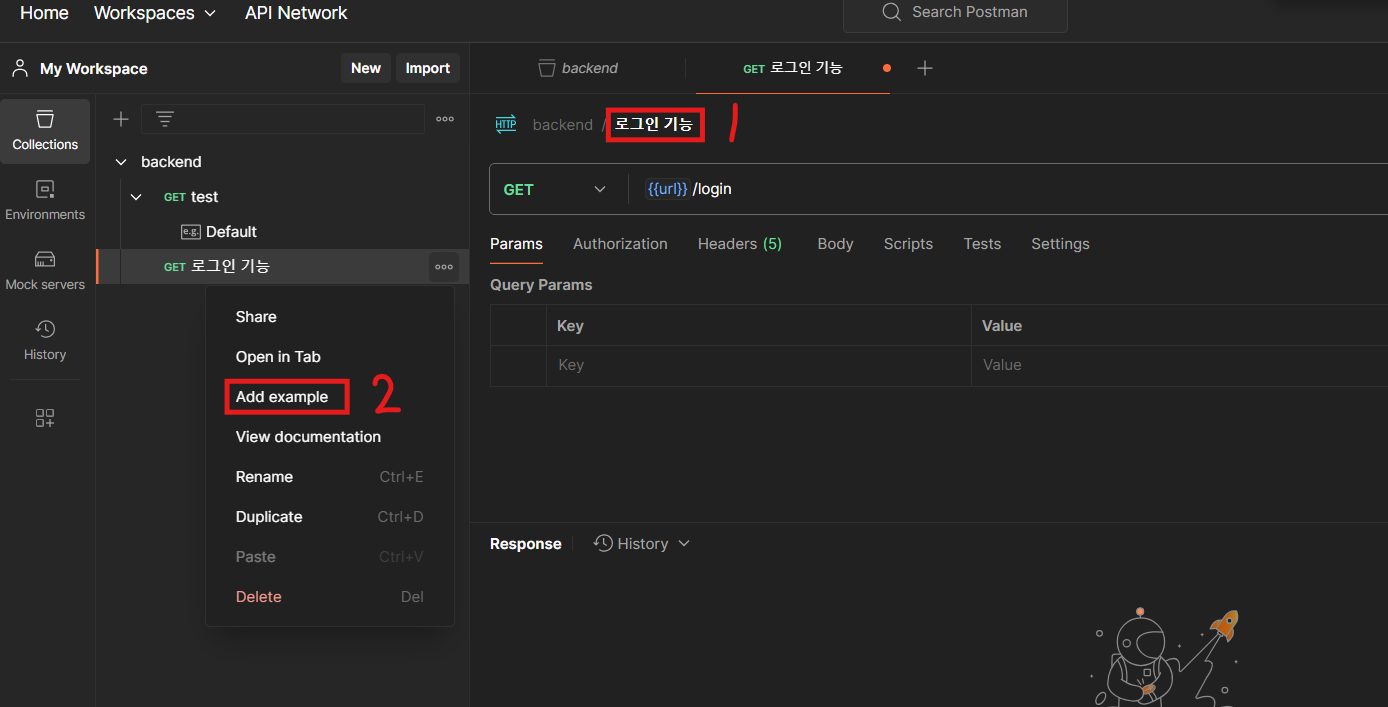This screenshot has height=707, width=1388.
Task: Switch to the Scripts tab
Action: tap(908, 244)
